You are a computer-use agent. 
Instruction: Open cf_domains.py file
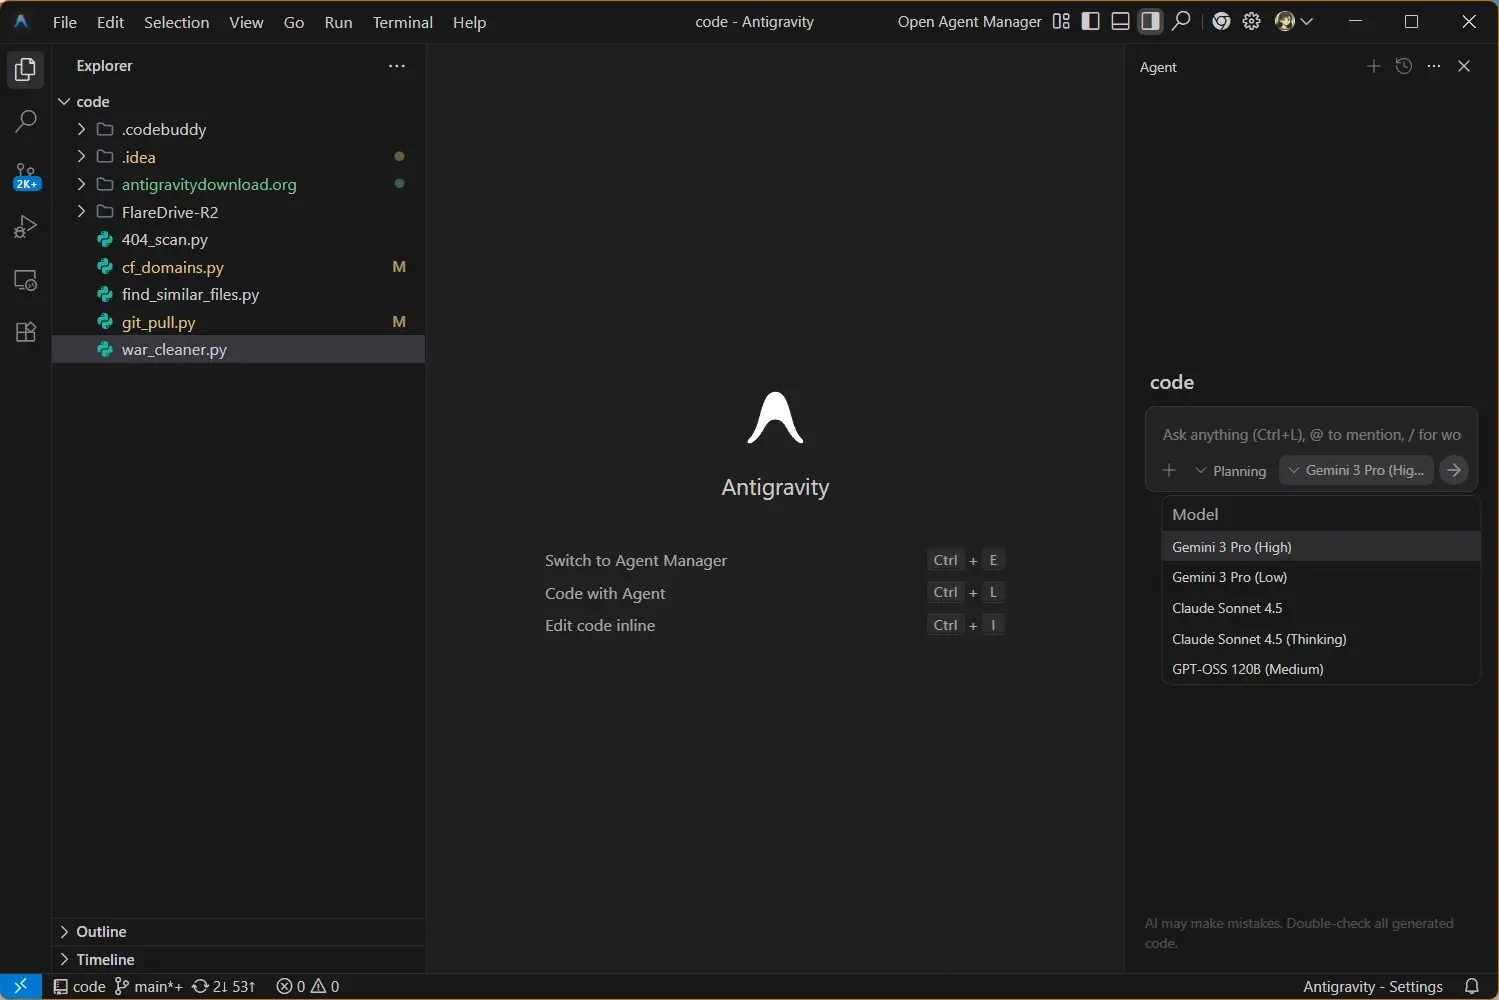click(x=238, y=267)
